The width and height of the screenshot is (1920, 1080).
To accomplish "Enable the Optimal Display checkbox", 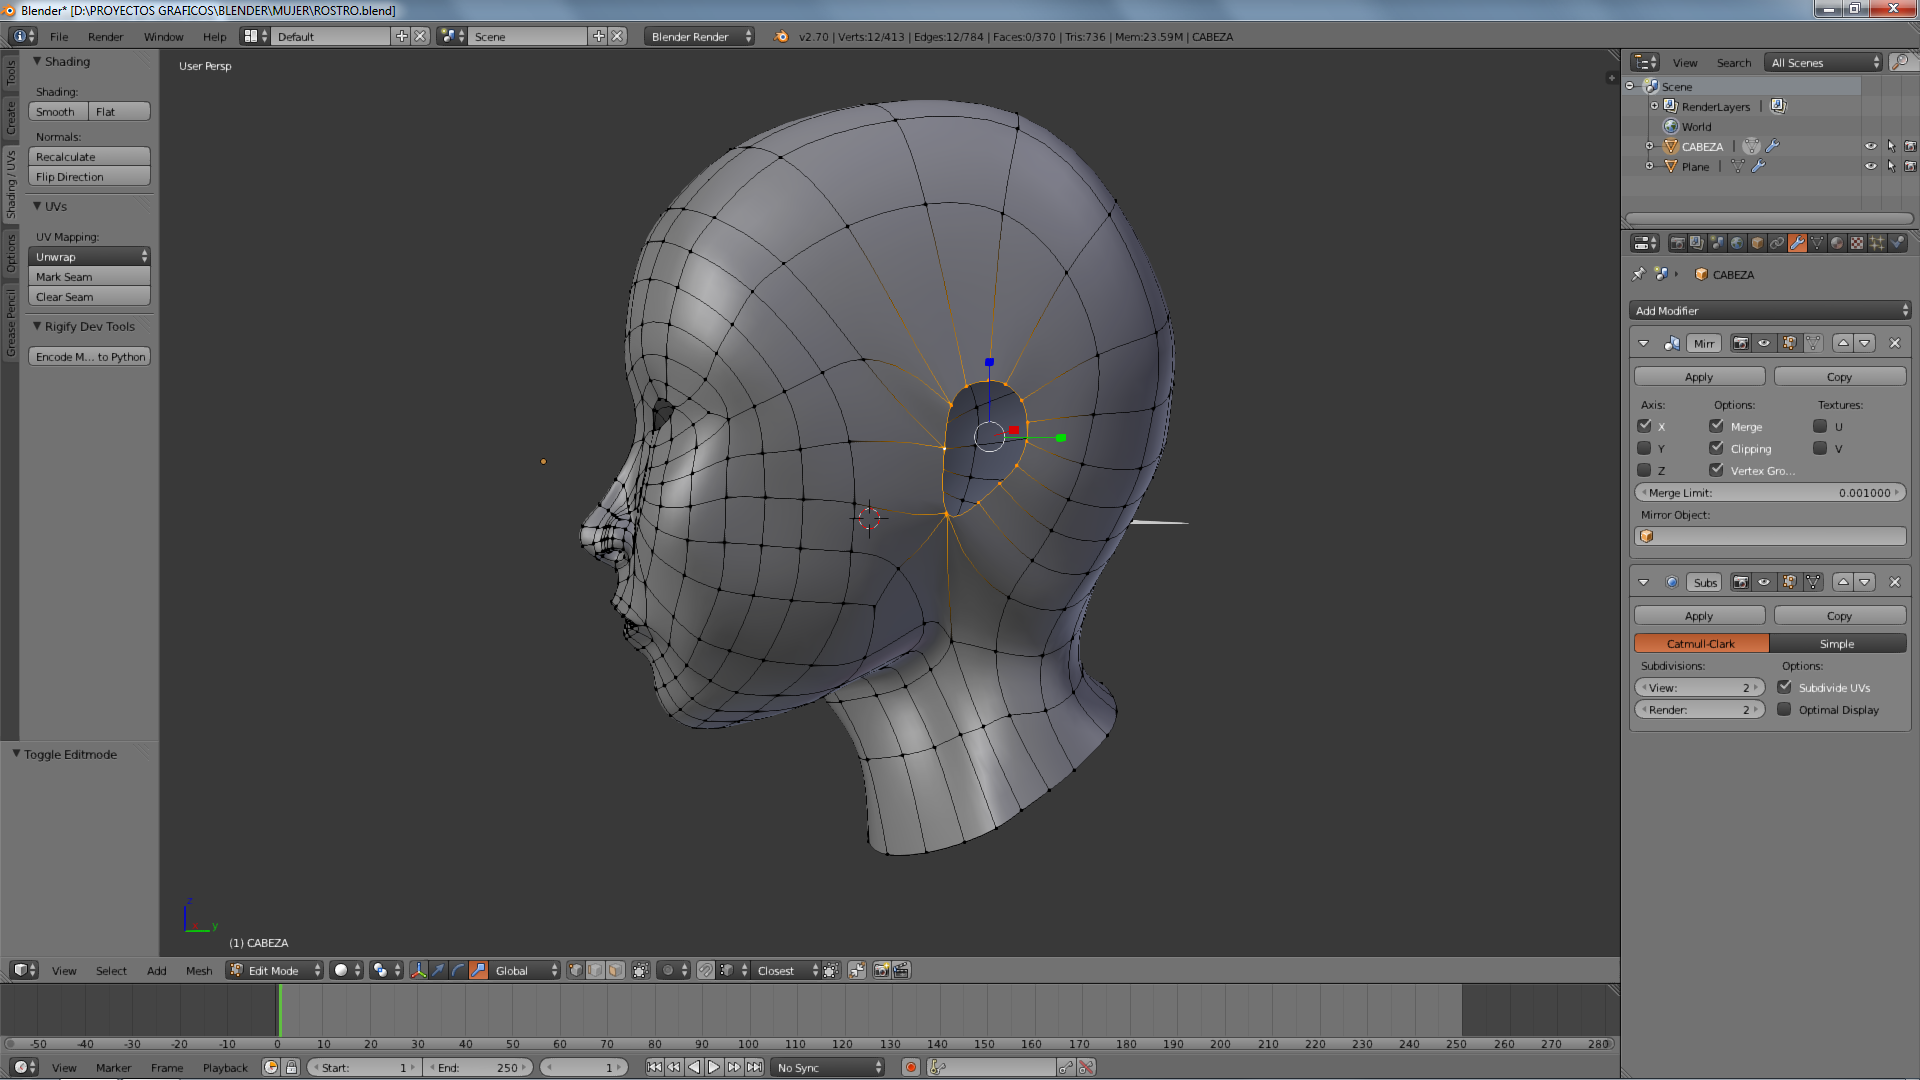I will pyautogui.click(x=1784, y=709).
